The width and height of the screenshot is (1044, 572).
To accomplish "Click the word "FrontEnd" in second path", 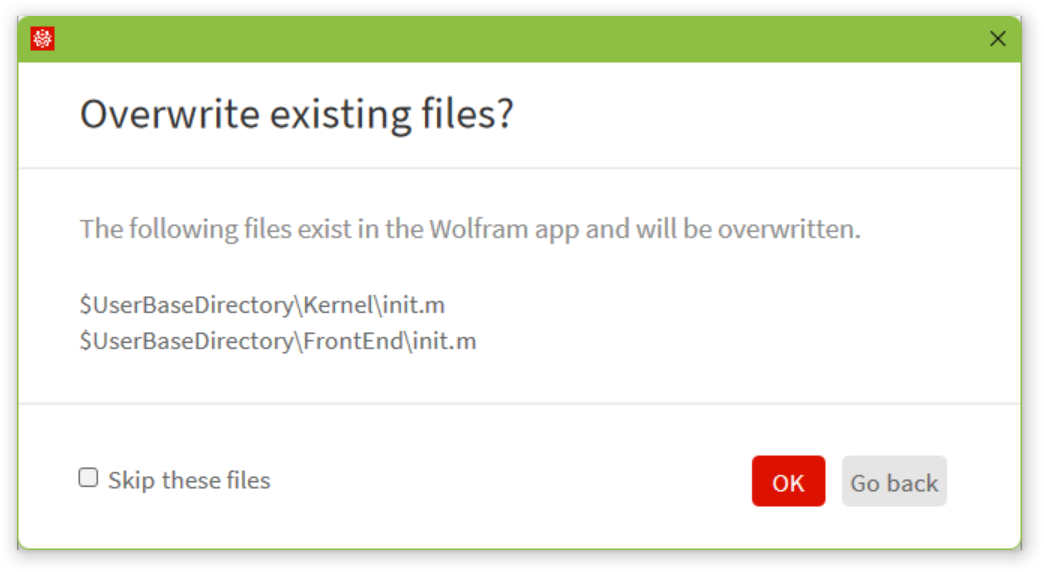I will tap(351, 341).
